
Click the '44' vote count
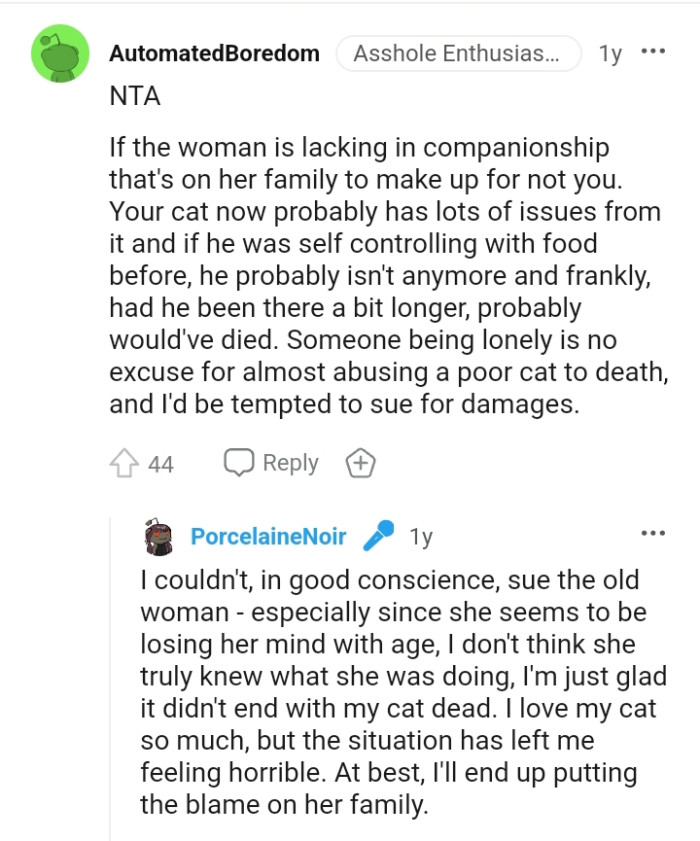click(x=160, y=462)
